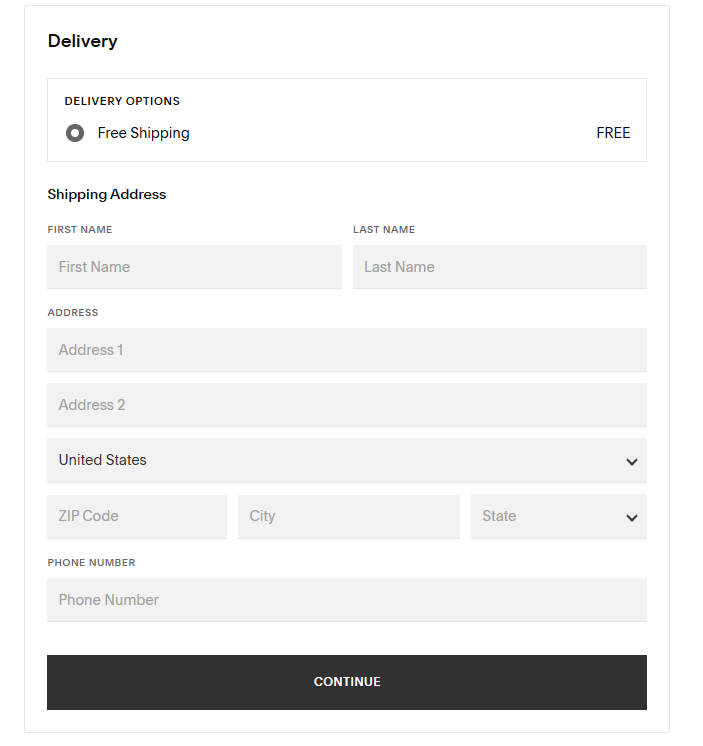Screen dimensions: 703x746
Task: Click the FIRST NAME field label
Action: [80, 229]
